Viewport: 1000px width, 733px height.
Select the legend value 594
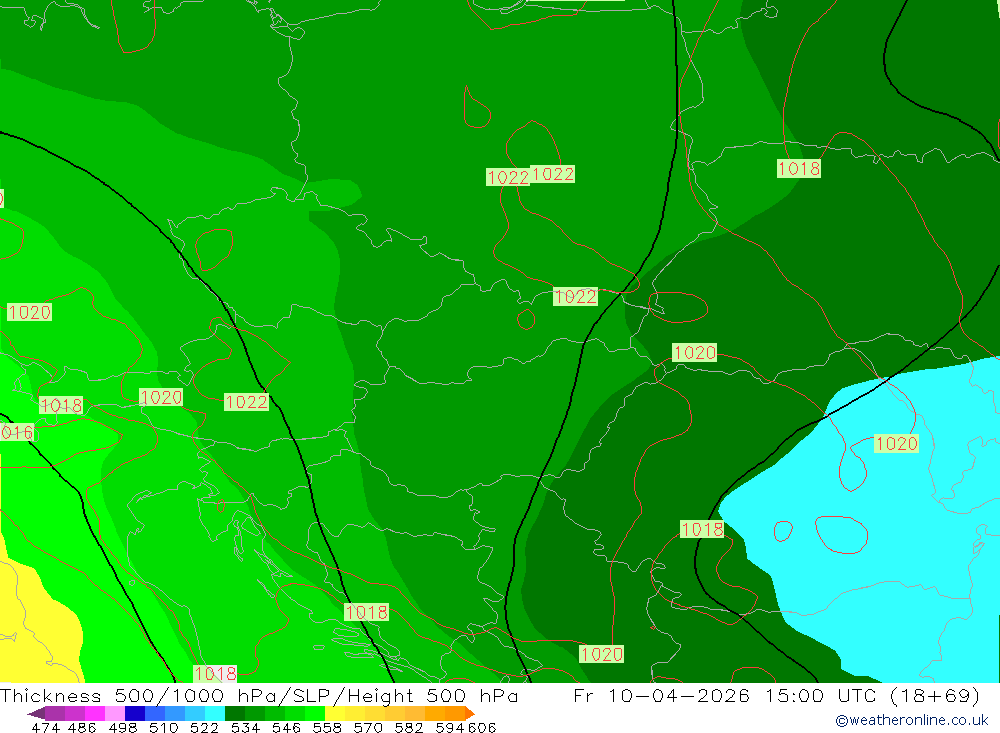click(x=450, y=727)
